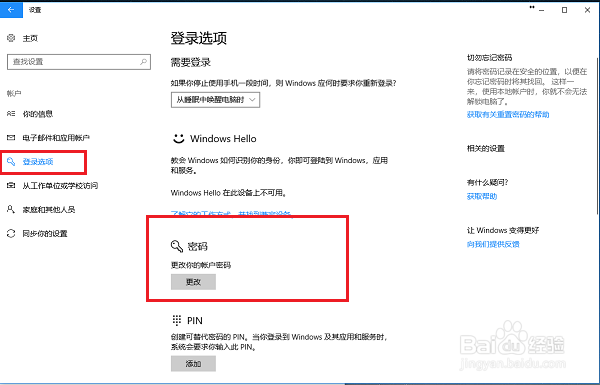Maximize the settings window

564,10
